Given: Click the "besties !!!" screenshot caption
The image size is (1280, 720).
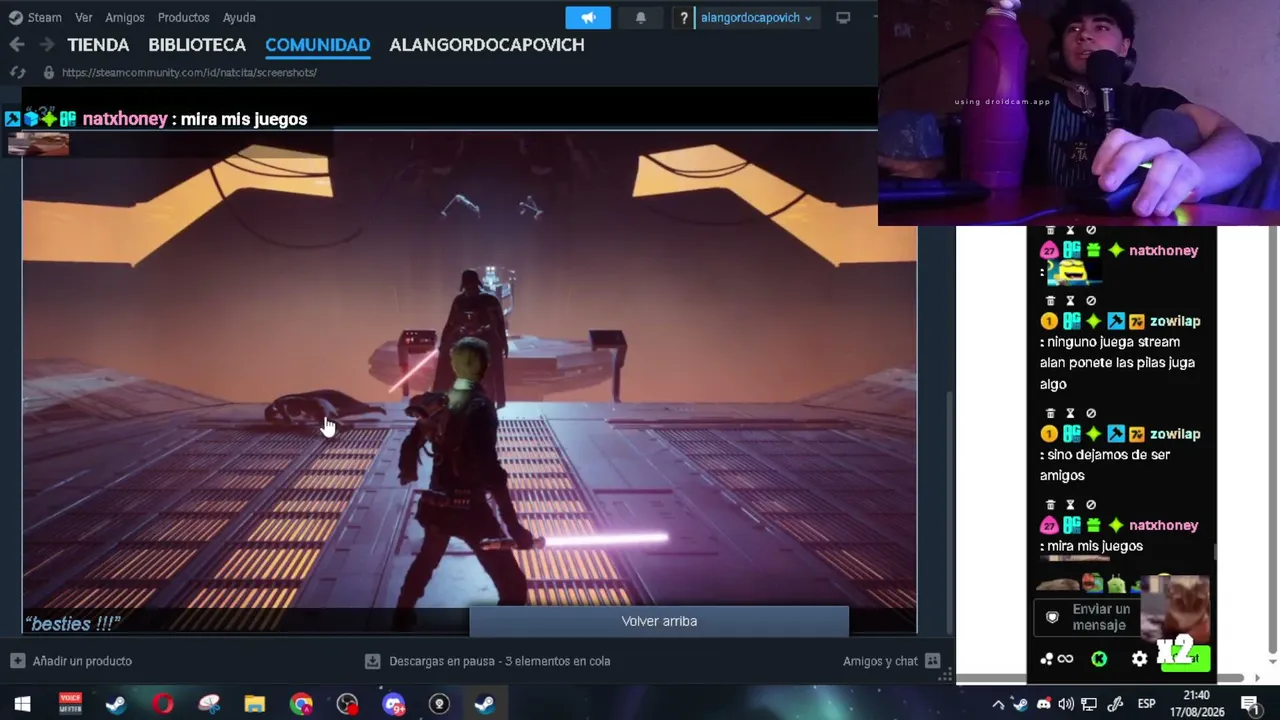Looking at the screenshot, I should [x=73, y=624].
